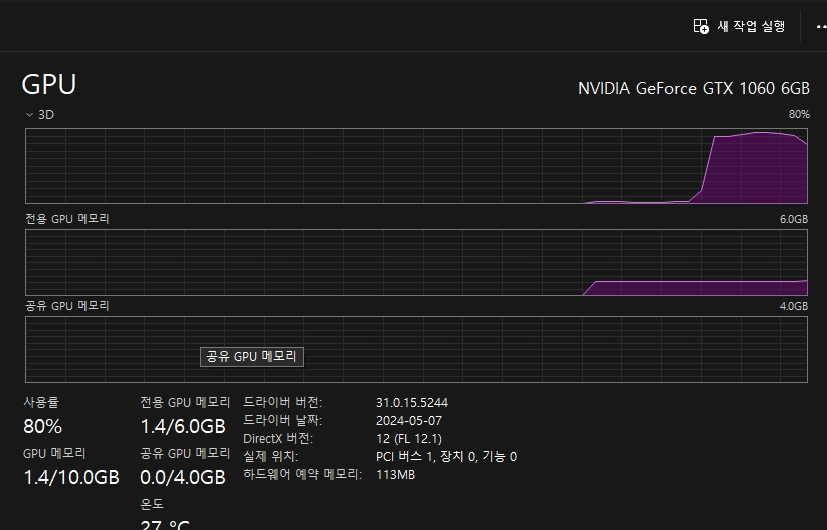This screenshot has height=530, width=827.
Task: Click the 0.0/4.0GB shared memory value
Action: [x=183, y=477]
